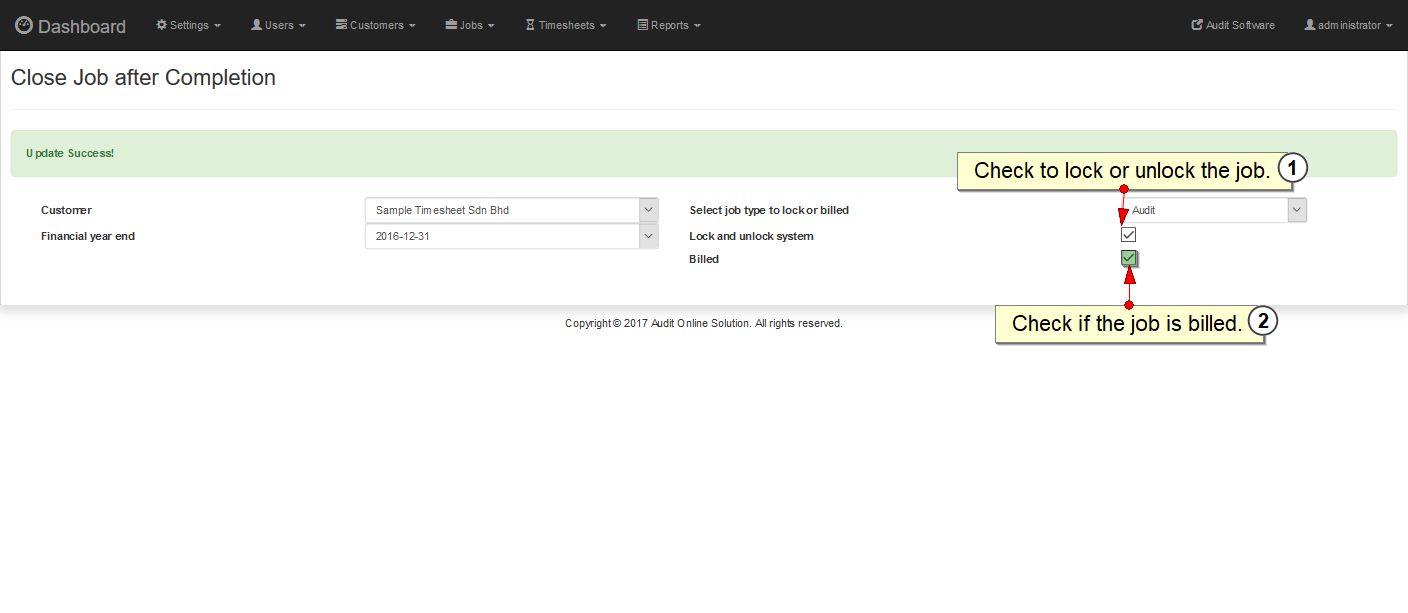The height and width of the screenshot is (613, 1408).
Task: Click the Dashboard brand link
Action: click(81, 27)
